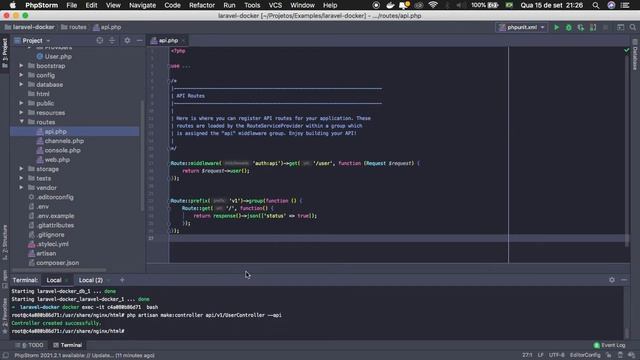The image size is (640, 360).
Task: Expand the public folder
Action: coord(21,103)
